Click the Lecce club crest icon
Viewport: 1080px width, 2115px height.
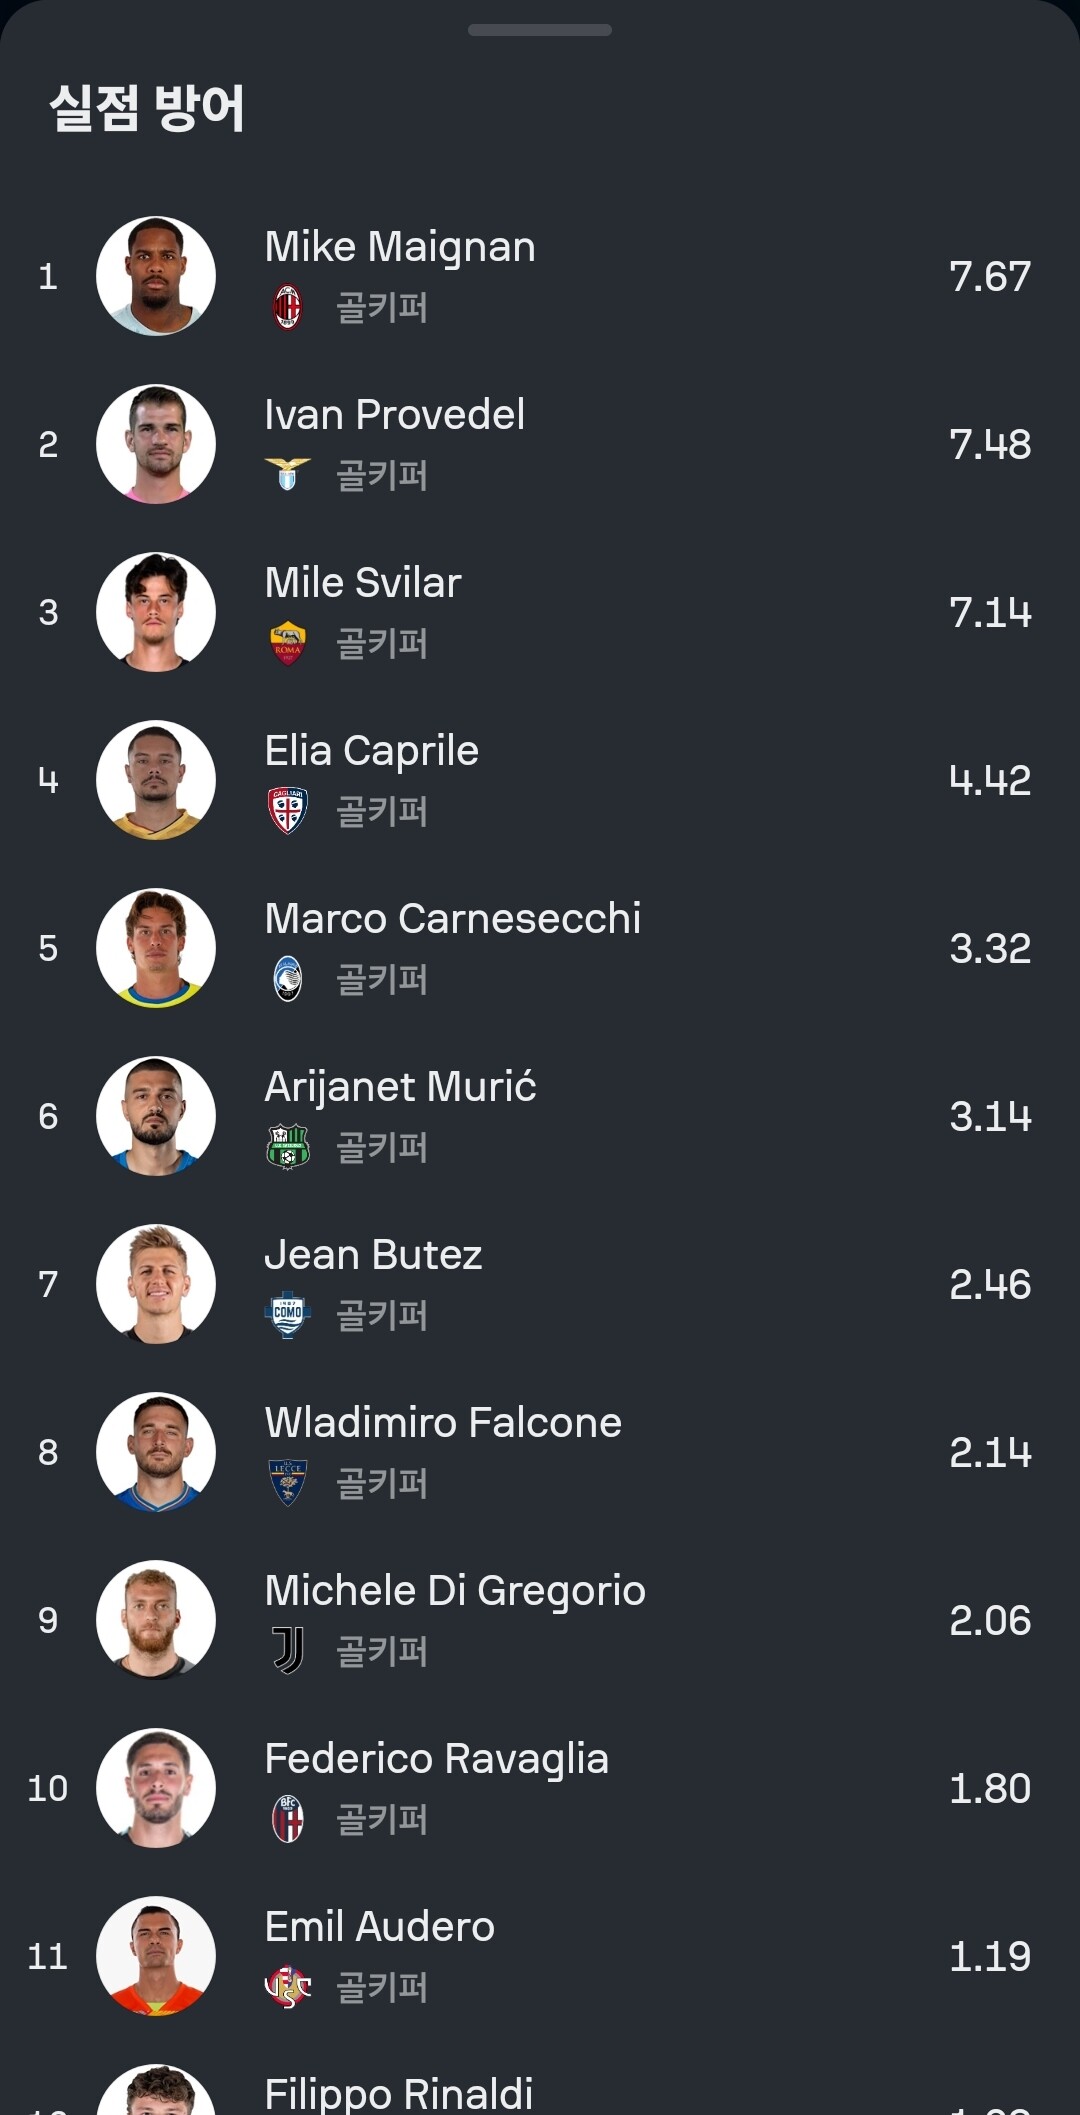[x=288, y=1483]
